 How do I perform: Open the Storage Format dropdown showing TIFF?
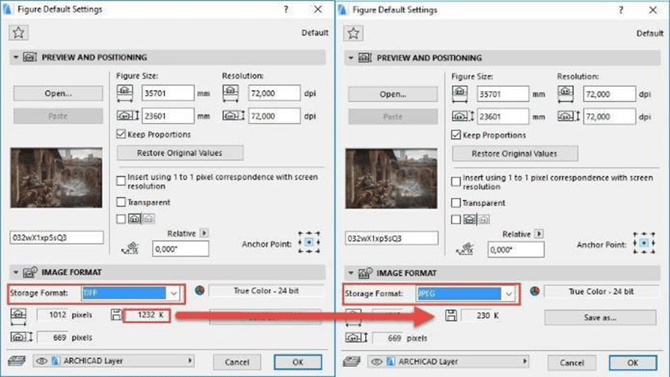(130, 293)
